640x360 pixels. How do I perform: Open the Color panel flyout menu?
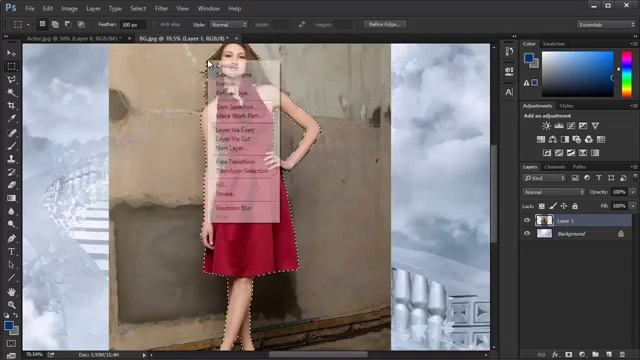click(633, 44)
